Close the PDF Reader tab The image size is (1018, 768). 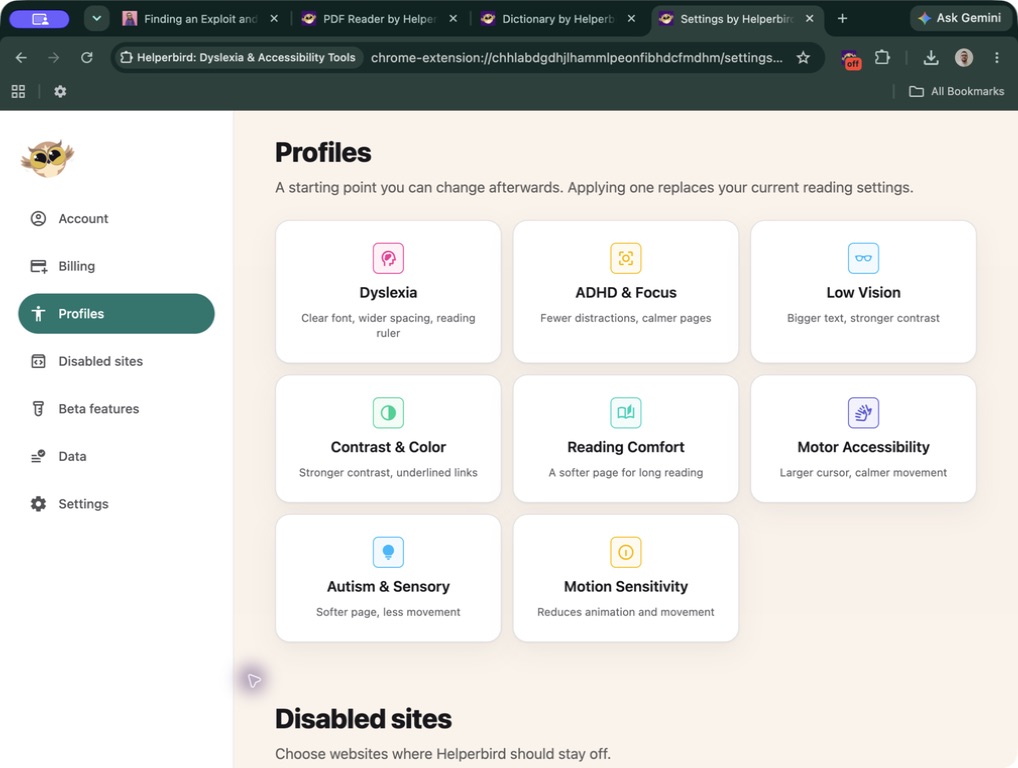coord(453,19)
